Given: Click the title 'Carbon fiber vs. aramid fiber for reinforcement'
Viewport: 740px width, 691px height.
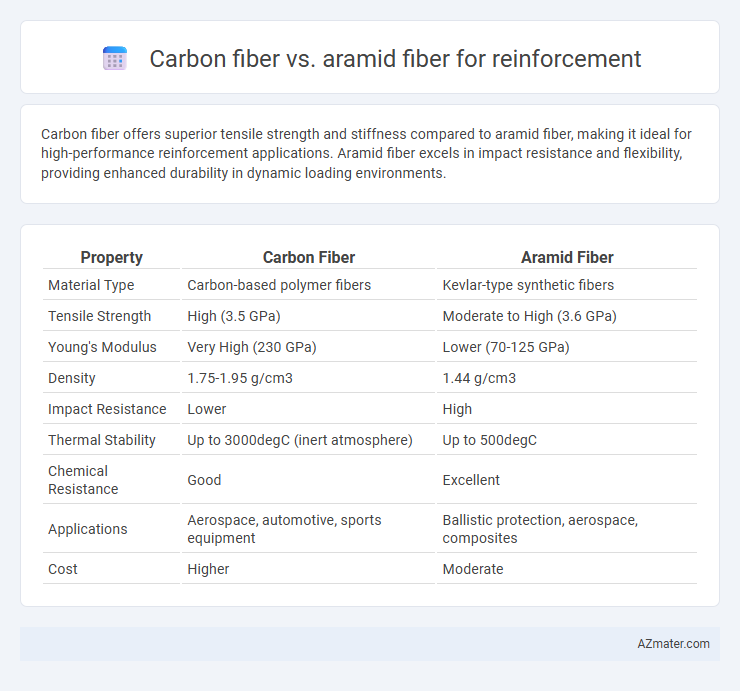Looking at the screenshot, I should 395,59.
